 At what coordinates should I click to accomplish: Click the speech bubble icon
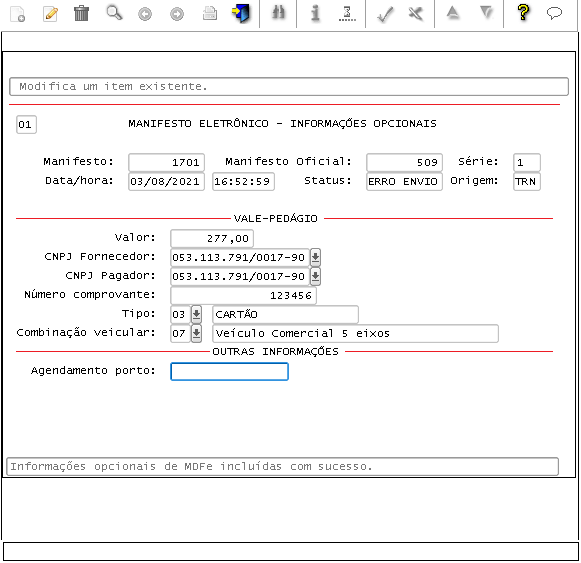coord(554,13)
